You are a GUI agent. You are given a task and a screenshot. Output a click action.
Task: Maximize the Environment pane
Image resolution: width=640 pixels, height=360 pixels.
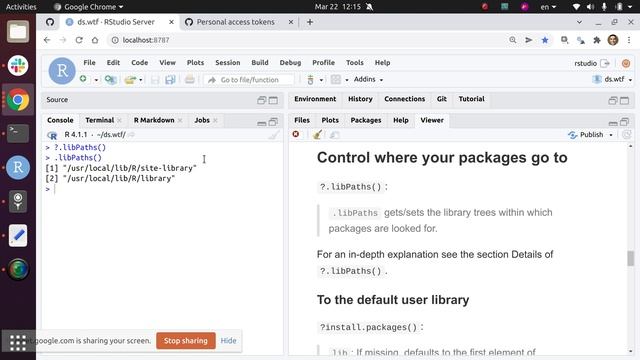point(624,100)
